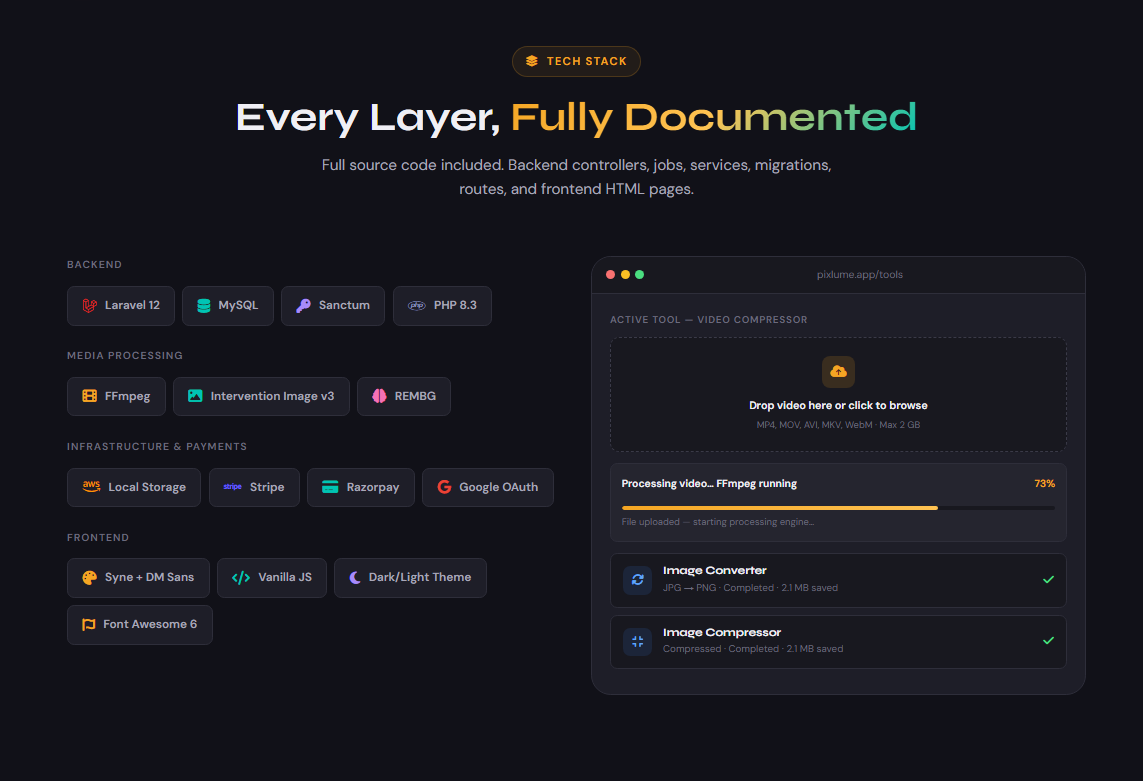Click the video processing progress bar
Screen dimensions: 1143x781
pos(838,508)
